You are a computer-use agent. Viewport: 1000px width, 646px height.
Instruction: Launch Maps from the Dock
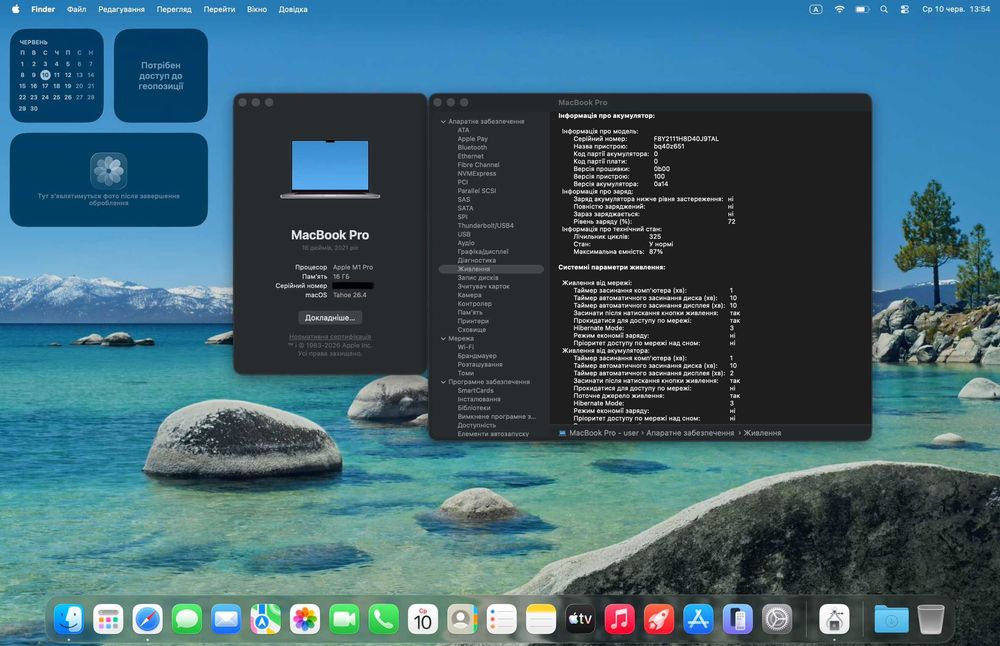click(x=265, y=619)
